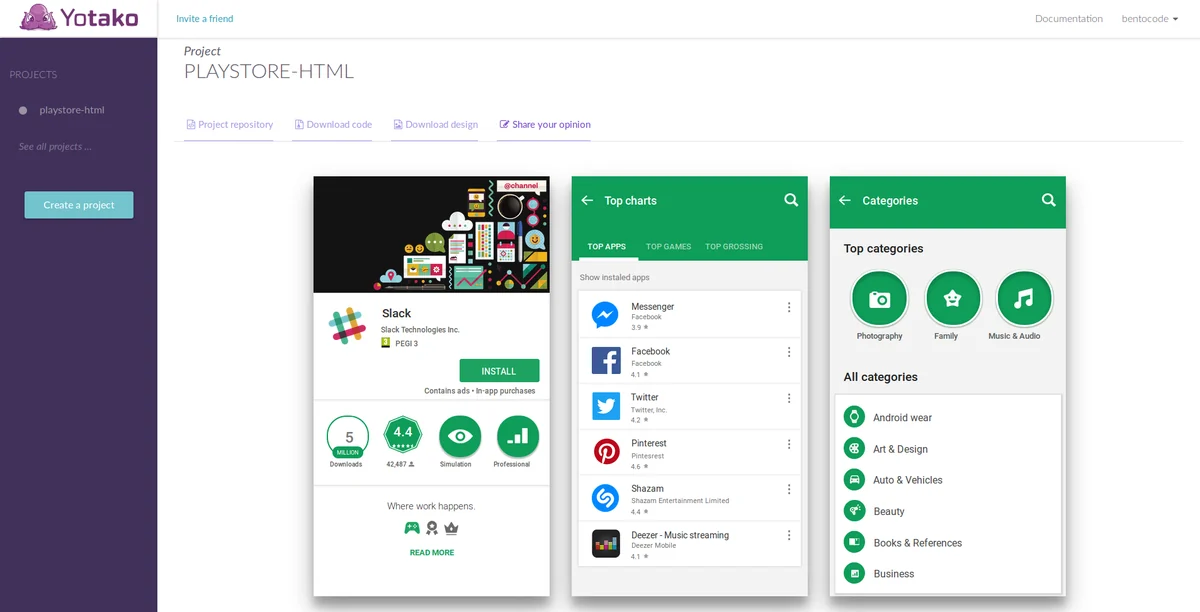Image resolution: width=1200 pixels, height=612 pixels.
Task: Select the Photography category circle
Action: click(x=879, y=299)
